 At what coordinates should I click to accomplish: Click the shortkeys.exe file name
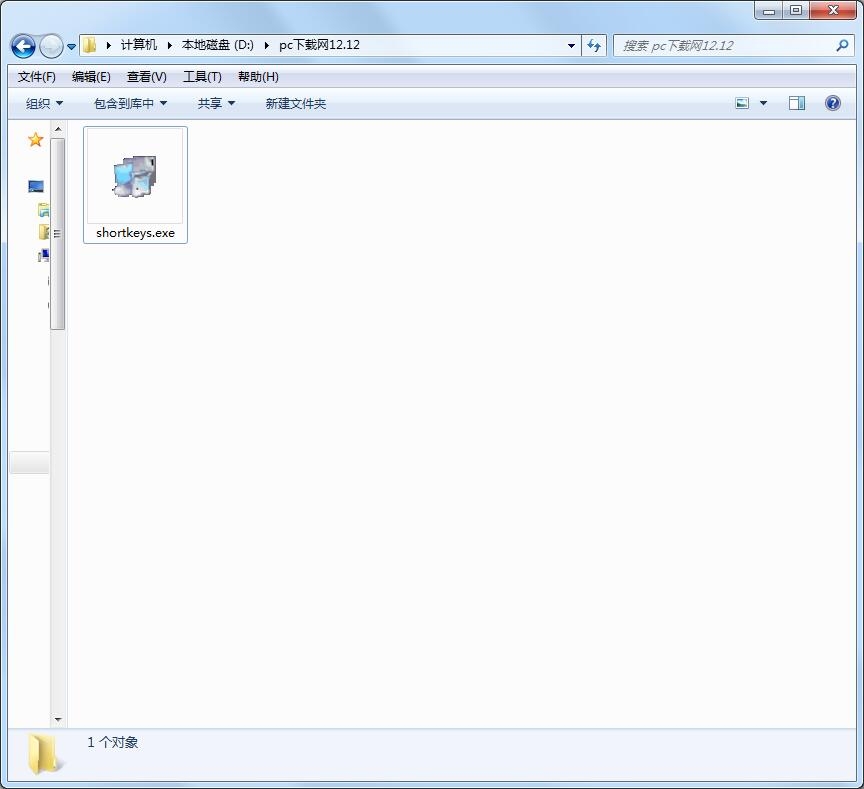[136, 233]
